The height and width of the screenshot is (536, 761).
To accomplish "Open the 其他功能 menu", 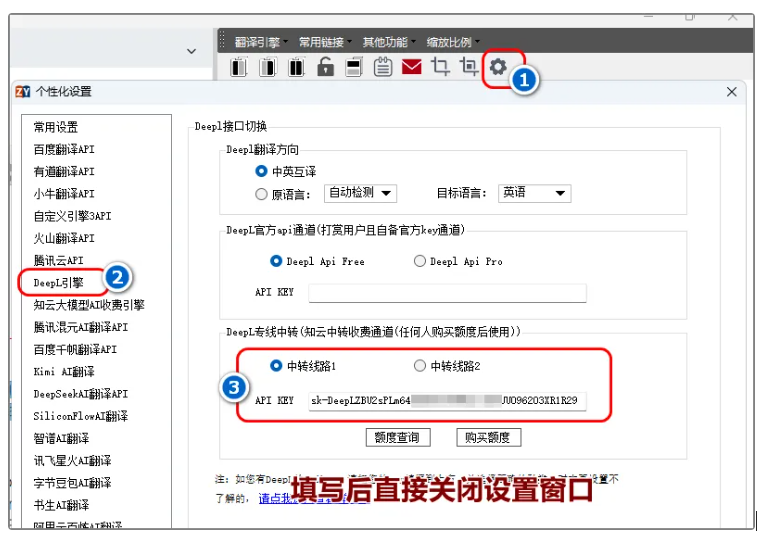I will coord(387,42).
